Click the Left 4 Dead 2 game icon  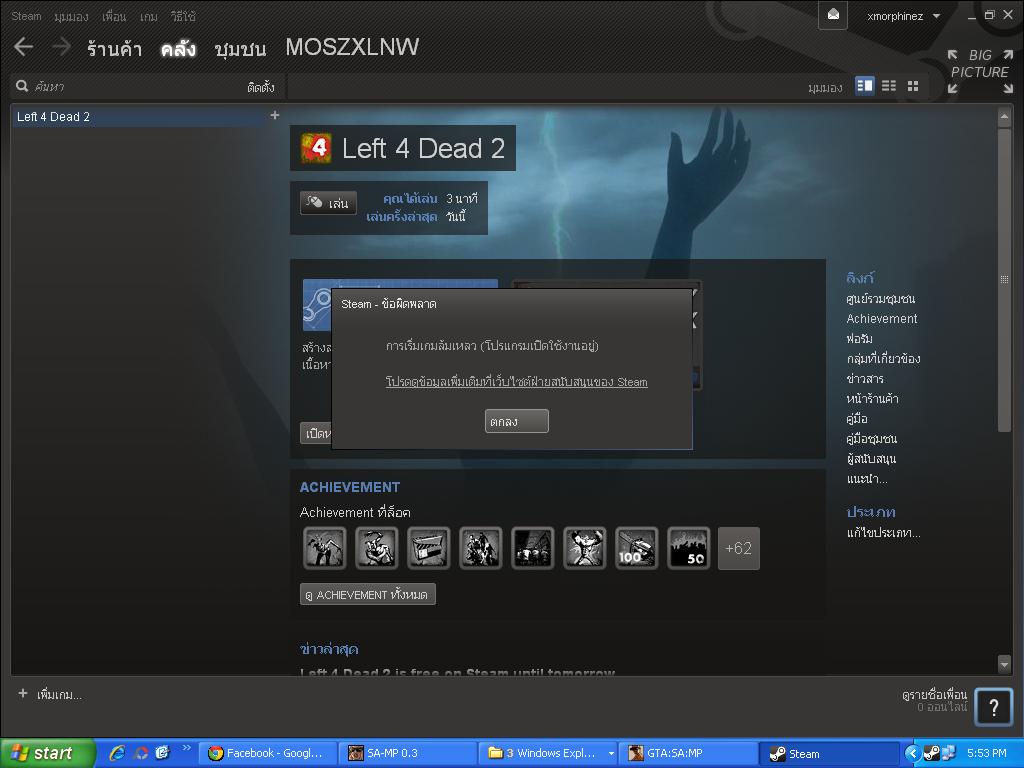[316, 148]
